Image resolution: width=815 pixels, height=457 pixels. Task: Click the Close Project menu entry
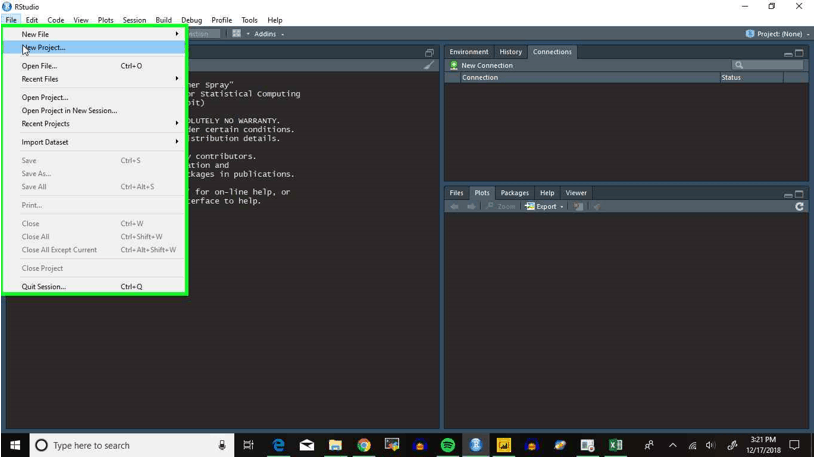pos(95,268)
